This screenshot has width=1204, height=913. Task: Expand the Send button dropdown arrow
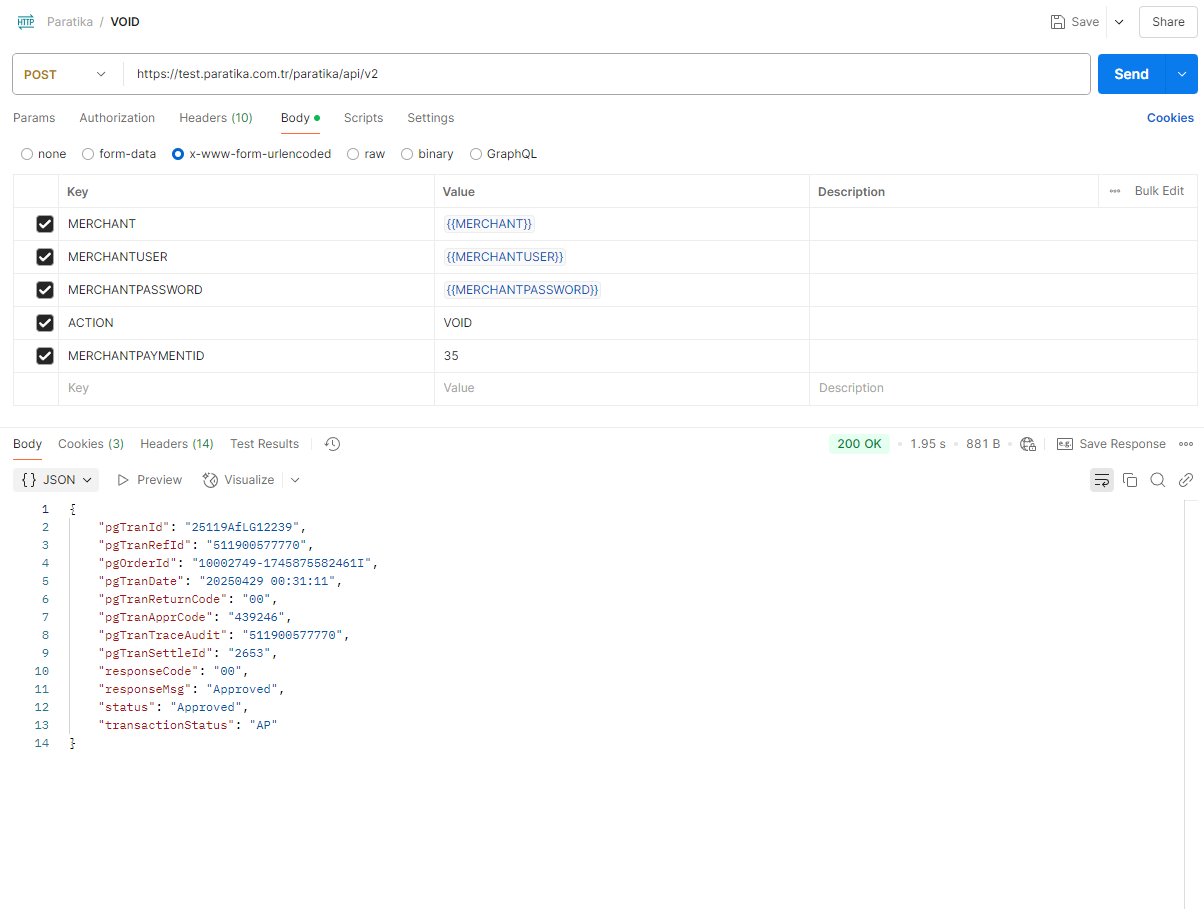tap(1182, 74)
